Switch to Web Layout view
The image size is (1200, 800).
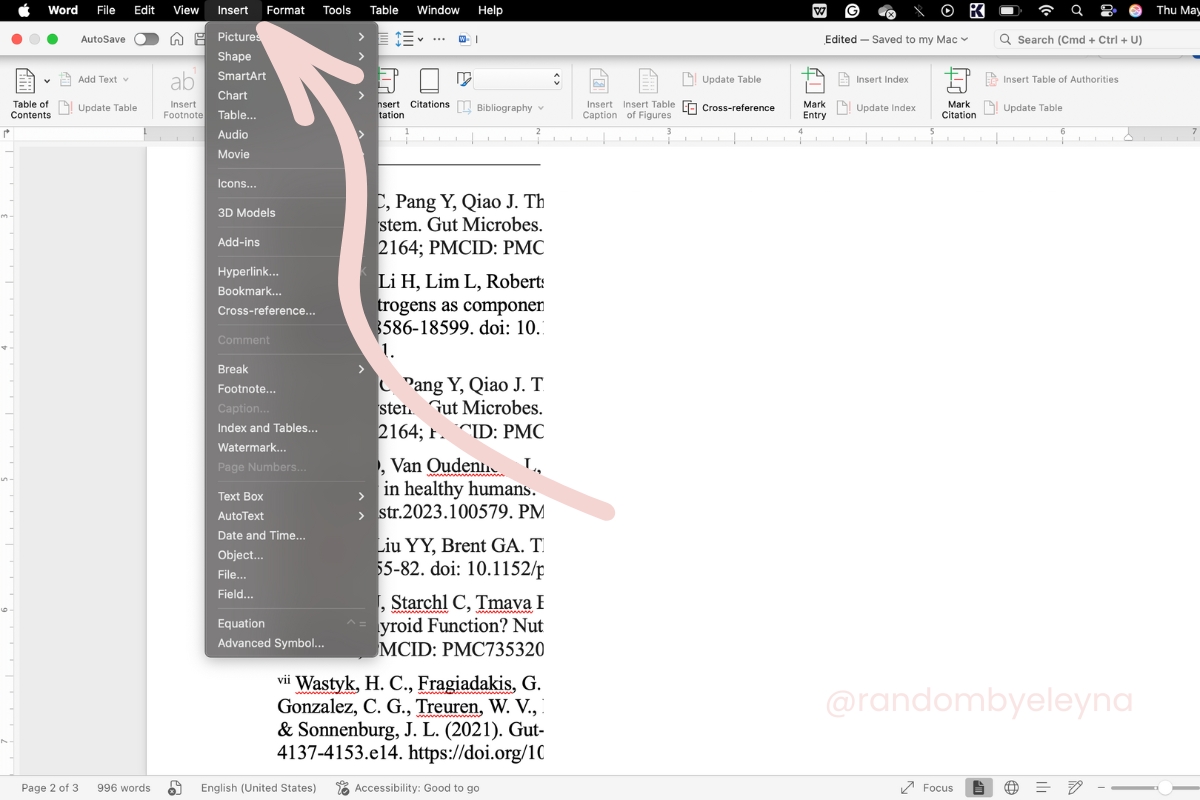1011,787
